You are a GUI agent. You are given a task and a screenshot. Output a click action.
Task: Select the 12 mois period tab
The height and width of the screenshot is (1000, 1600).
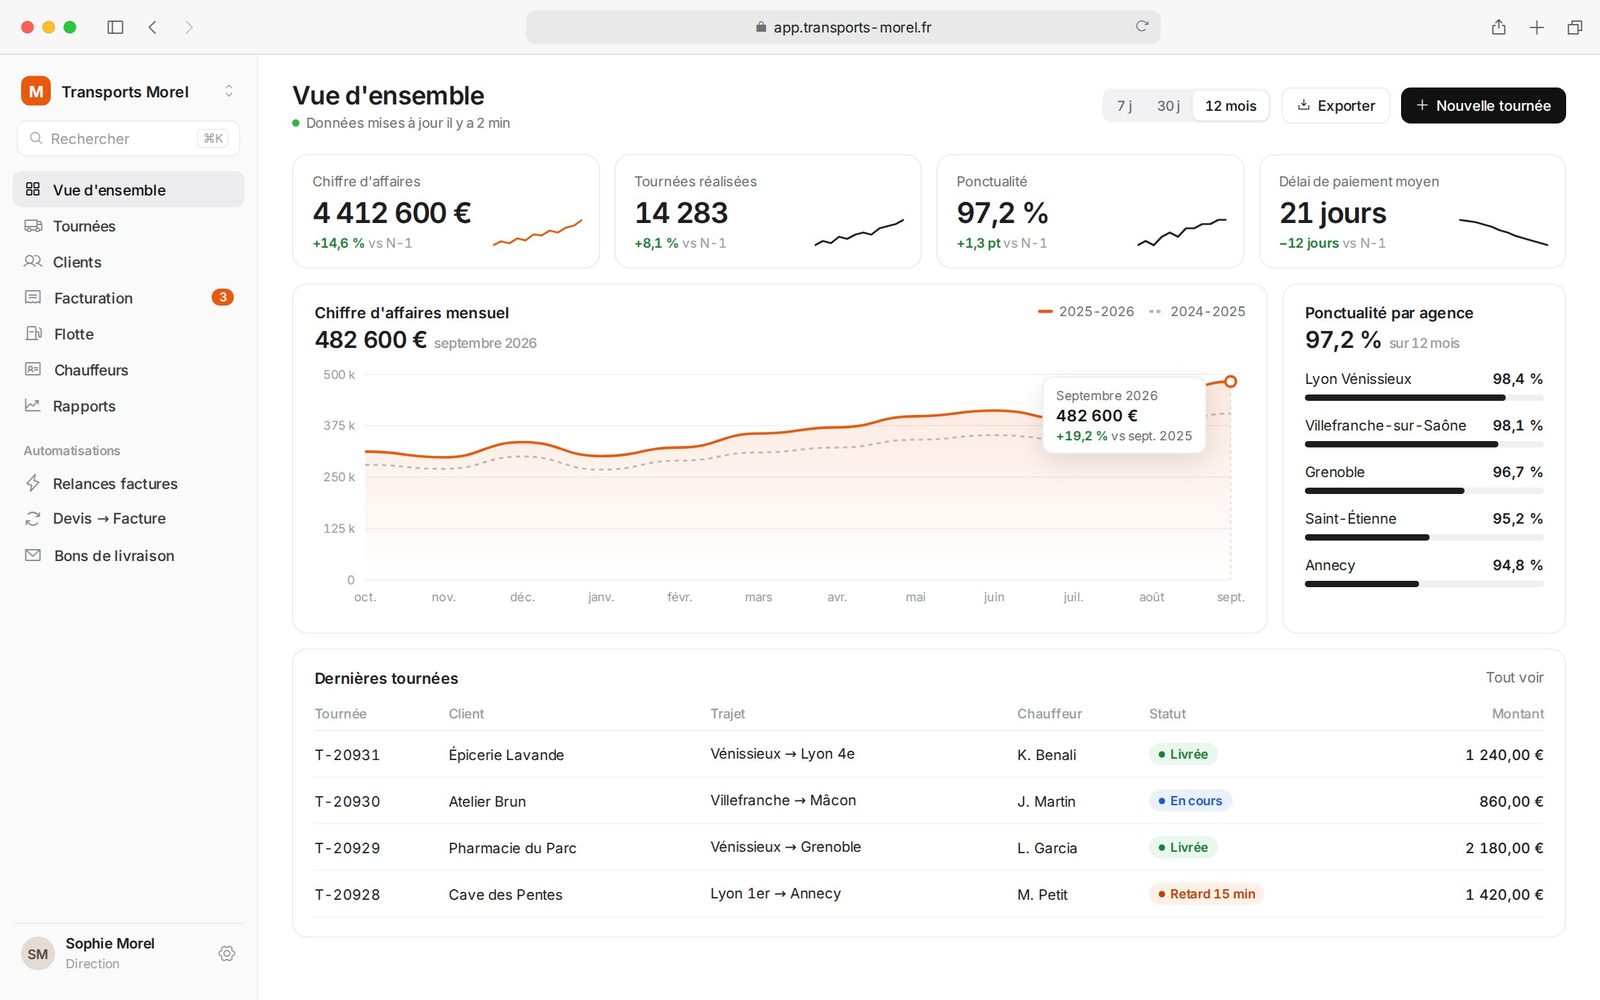[1230, 106]
